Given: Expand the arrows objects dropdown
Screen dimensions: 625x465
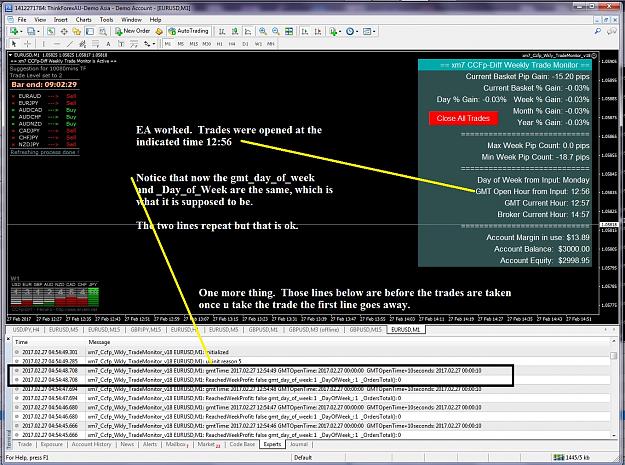Looking at the screenshot, I should point(154,44).
